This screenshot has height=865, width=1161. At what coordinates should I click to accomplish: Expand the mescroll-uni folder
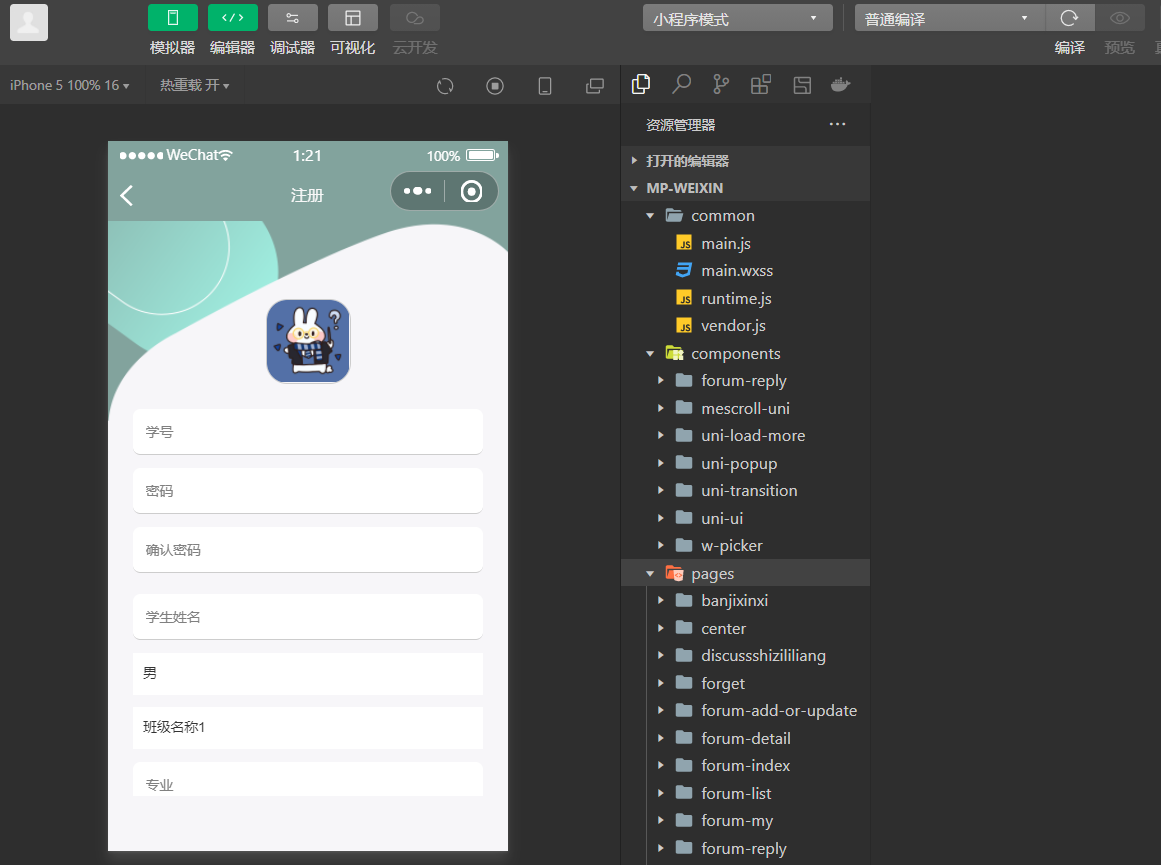coord(746,408)
